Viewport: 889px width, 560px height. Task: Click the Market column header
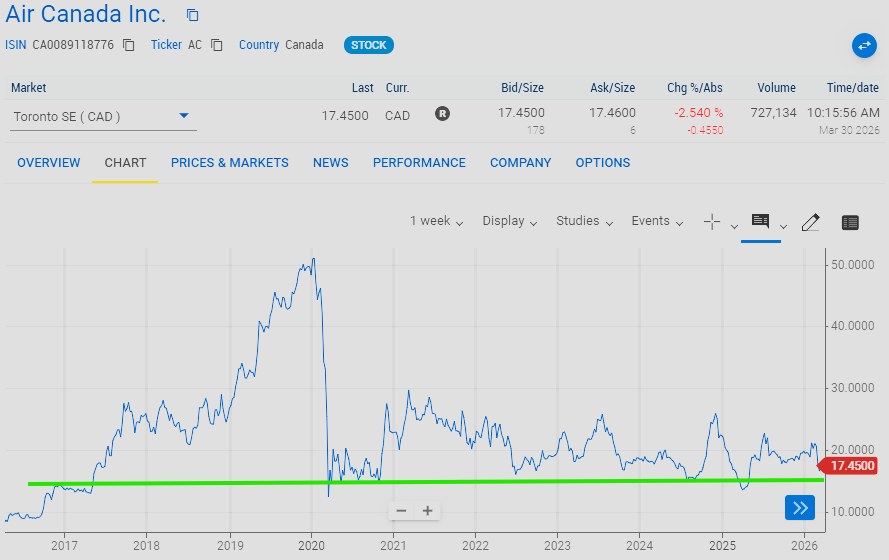[x=28, y=88]
